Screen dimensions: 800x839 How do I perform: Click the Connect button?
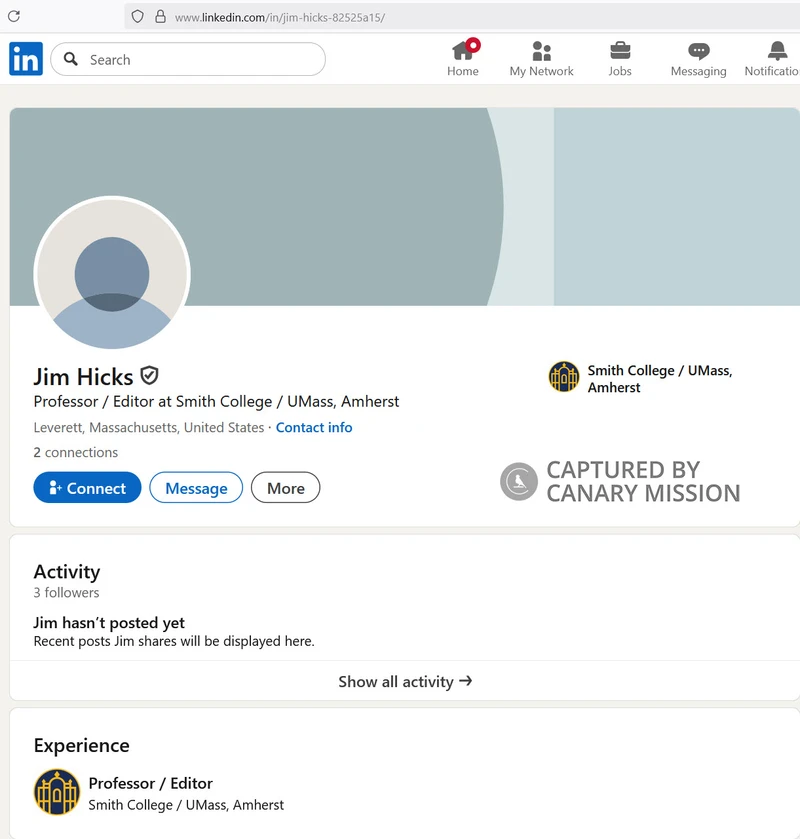click(x=87, y=487)
